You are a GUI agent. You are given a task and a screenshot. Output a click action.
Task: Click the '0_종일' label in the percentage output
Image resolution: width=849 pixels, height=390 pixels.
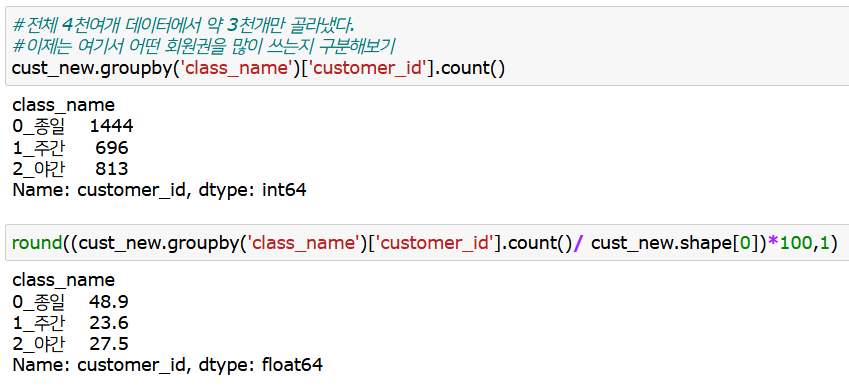(38, 302)
